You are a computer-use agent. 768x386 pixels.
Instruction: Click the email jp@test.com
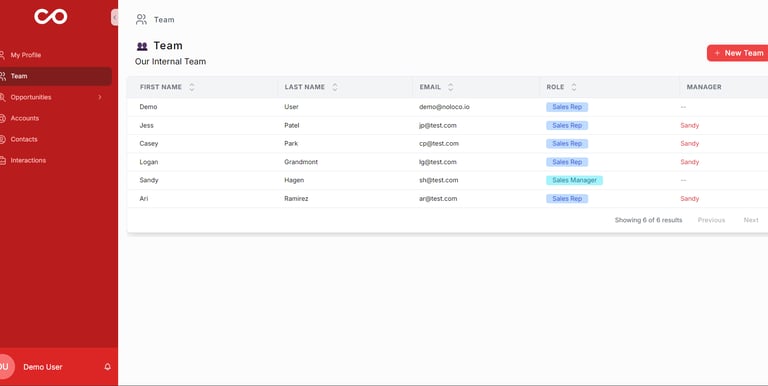pos(438,125)
